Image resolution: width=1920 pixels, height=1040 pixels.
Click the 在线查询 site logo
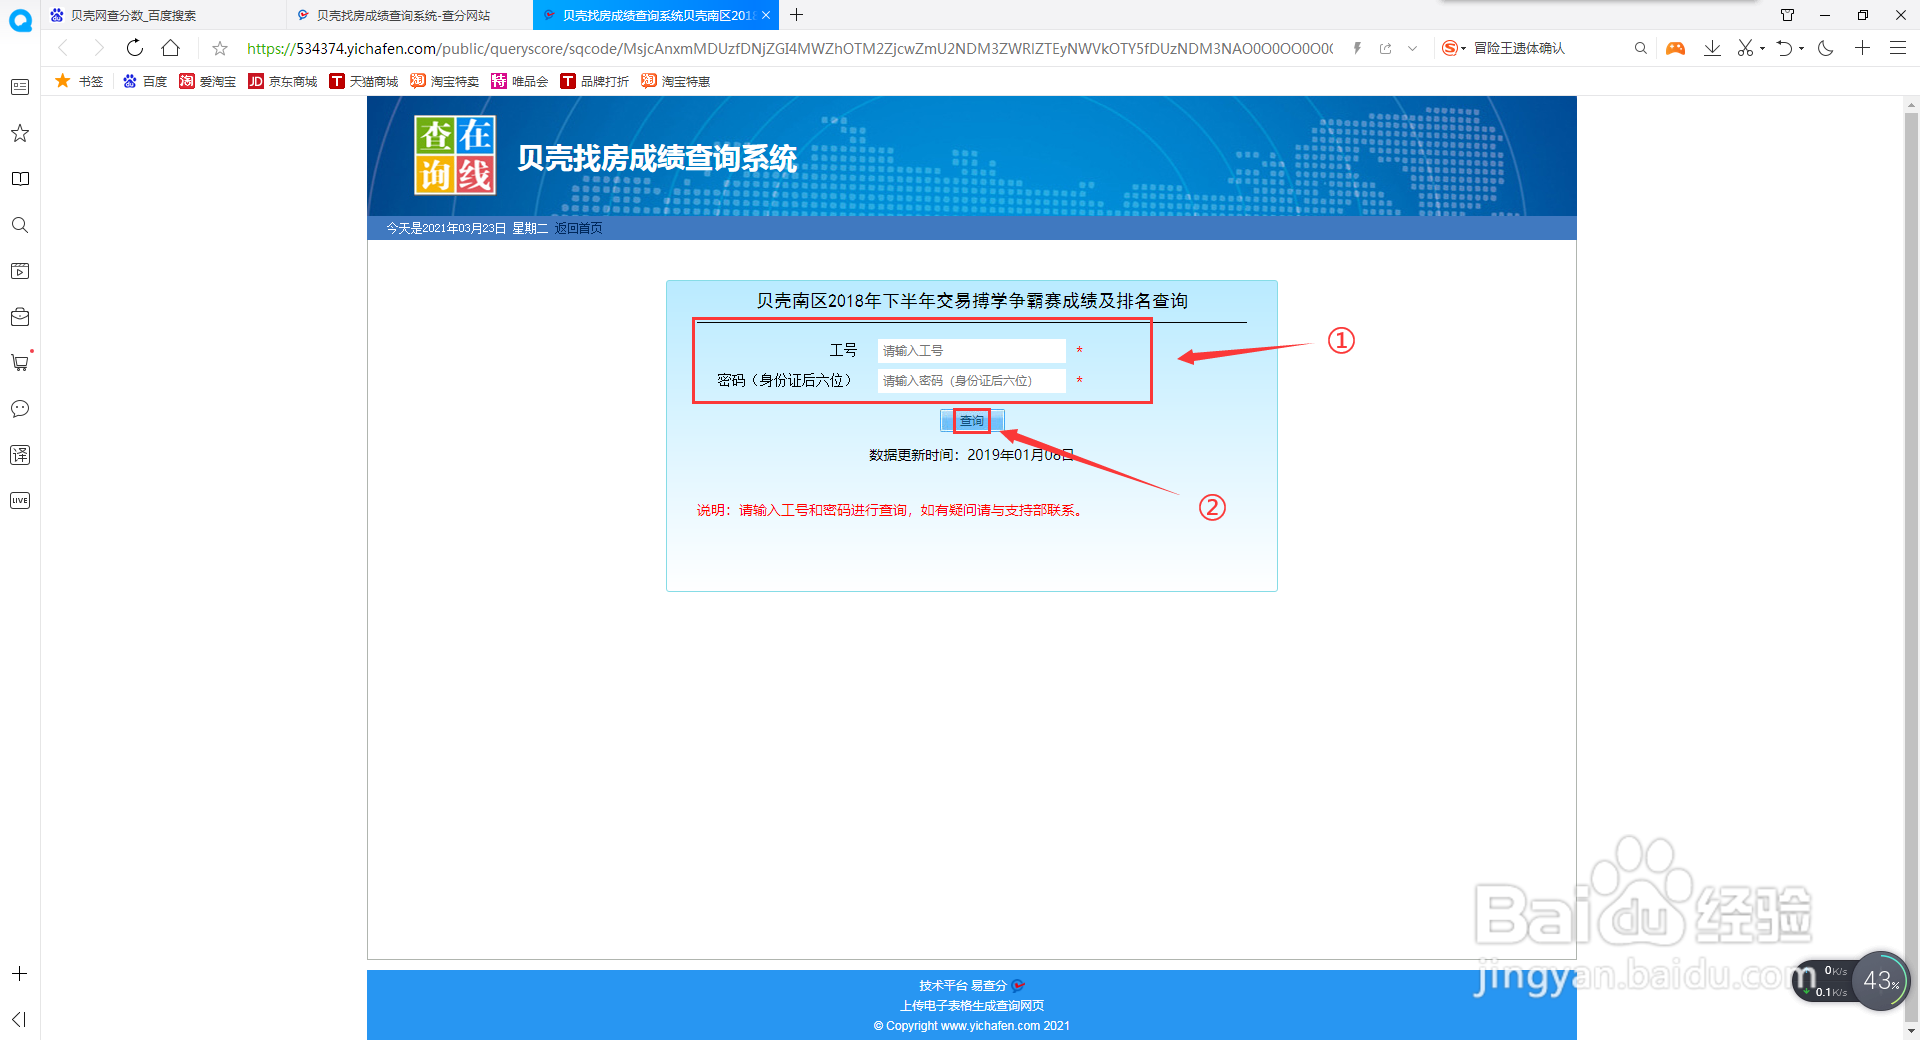coord(455,155)
